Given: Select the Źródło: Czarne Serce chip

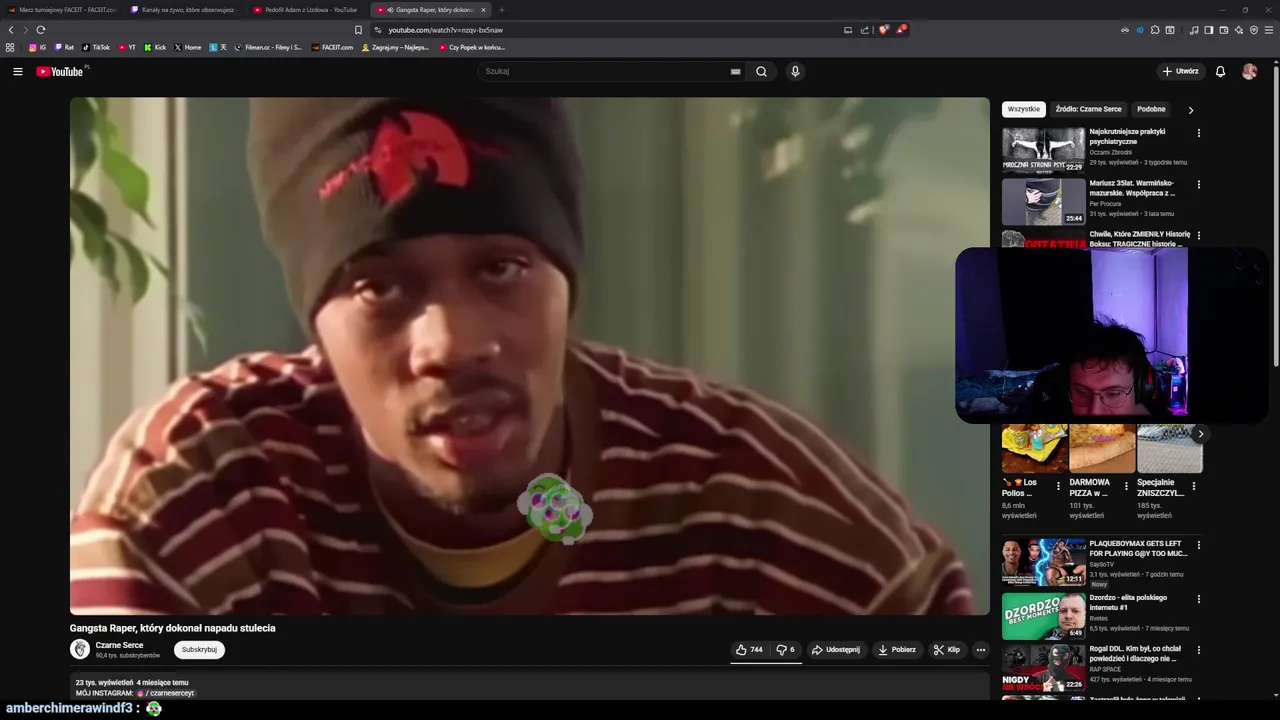Looking at the screenshot, I should pyautogui.click(x=1088, y=109).
